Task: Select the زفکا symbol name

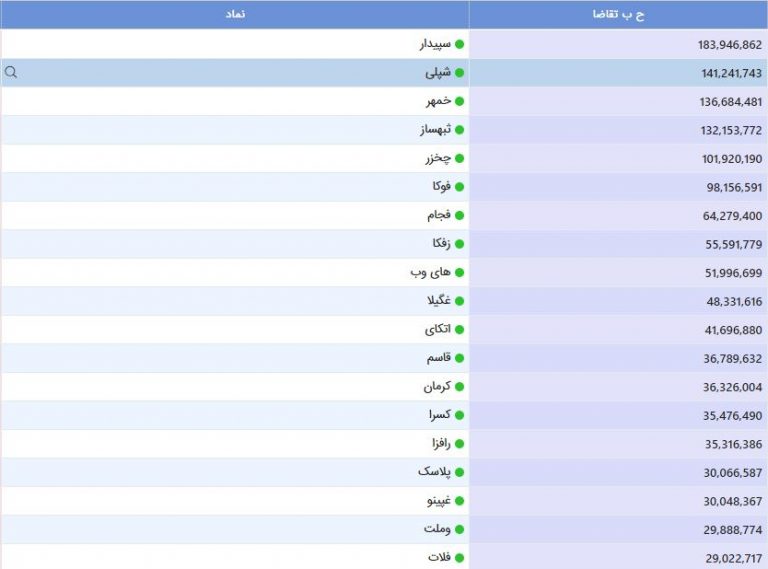Action: (x=441, y=243)
